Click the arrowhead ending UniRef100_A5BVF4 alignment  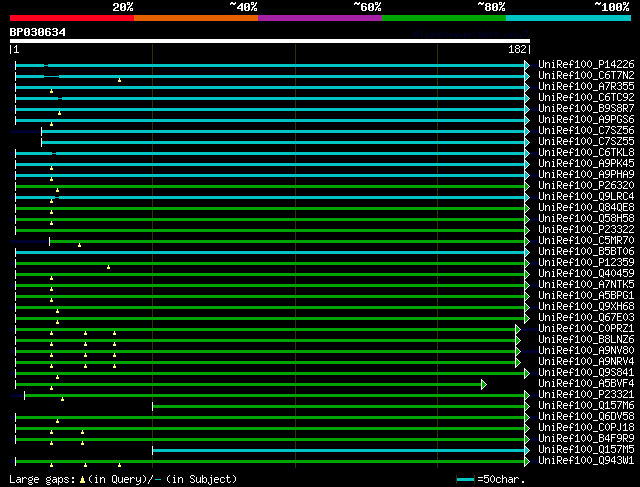(x=484, y=385)
